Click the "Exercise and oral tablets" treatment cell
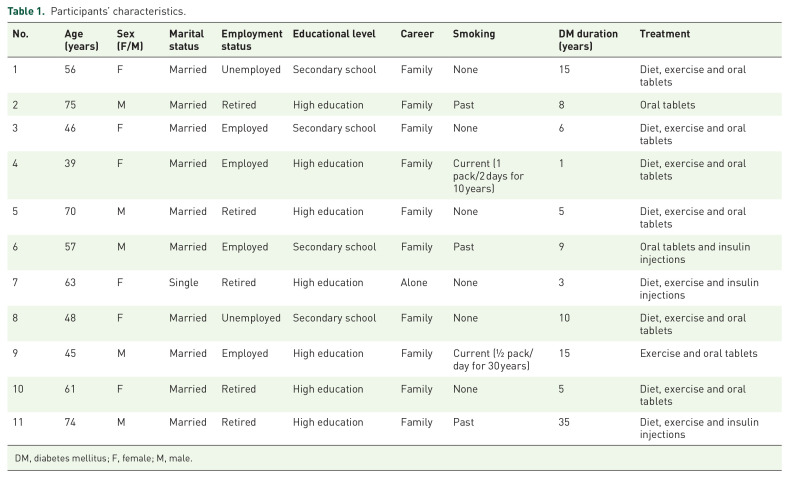Screen dimensions: 789x478 [700, 353]
